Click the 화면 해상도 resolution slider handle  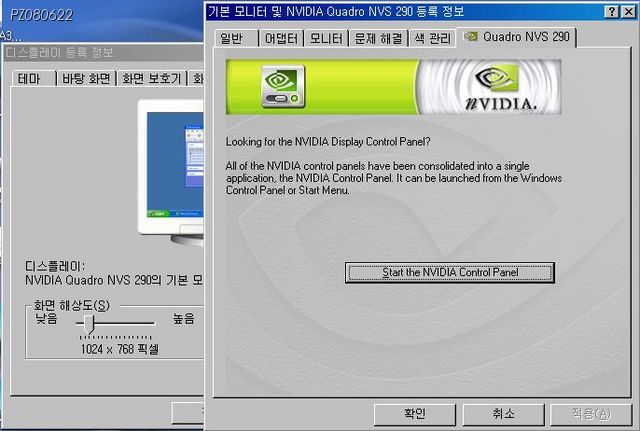89,324
